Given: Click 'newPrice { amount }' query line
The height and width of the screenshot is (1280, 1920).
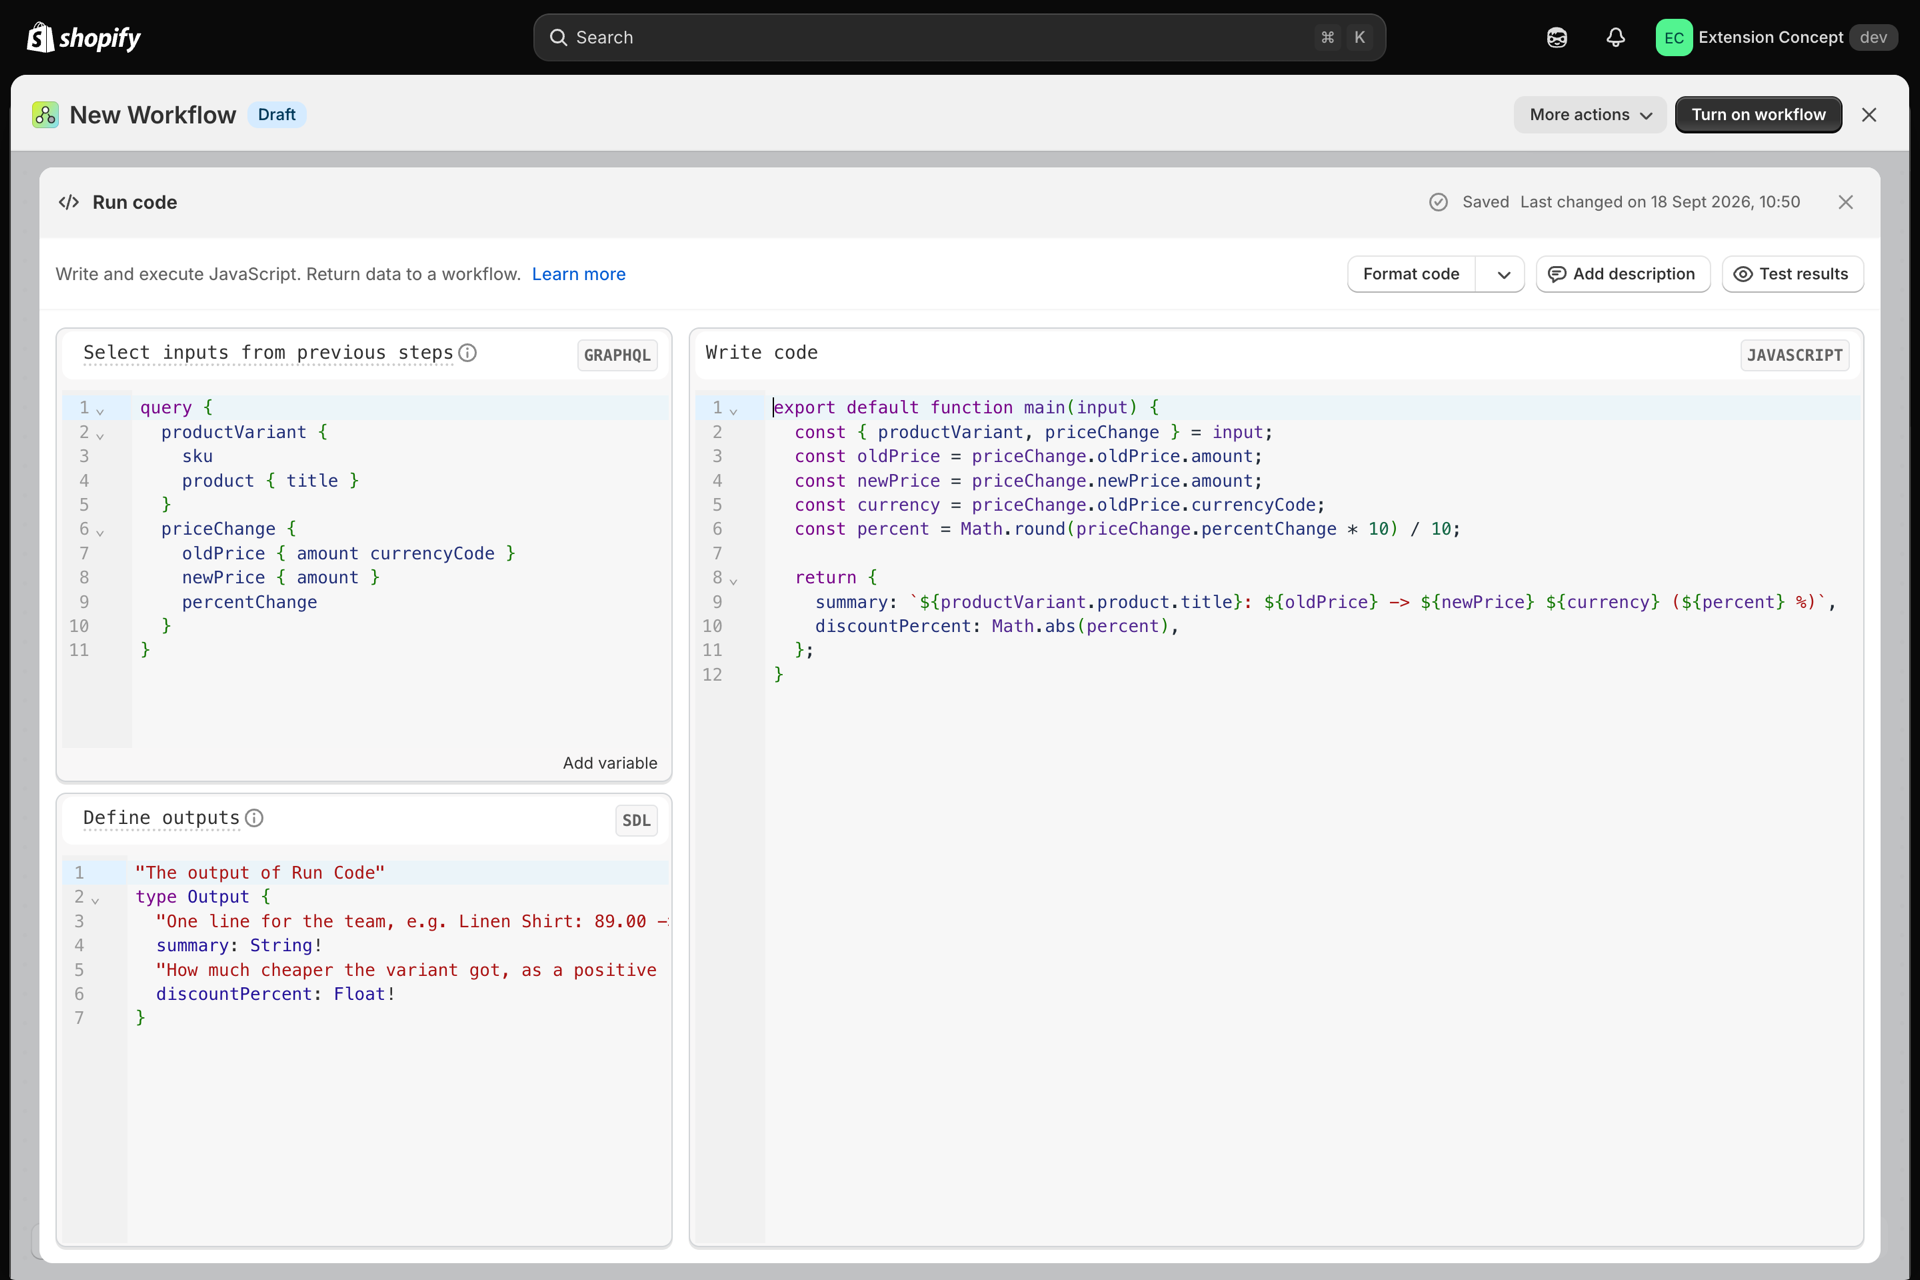Looking at the screenshot, I should 280,577.
